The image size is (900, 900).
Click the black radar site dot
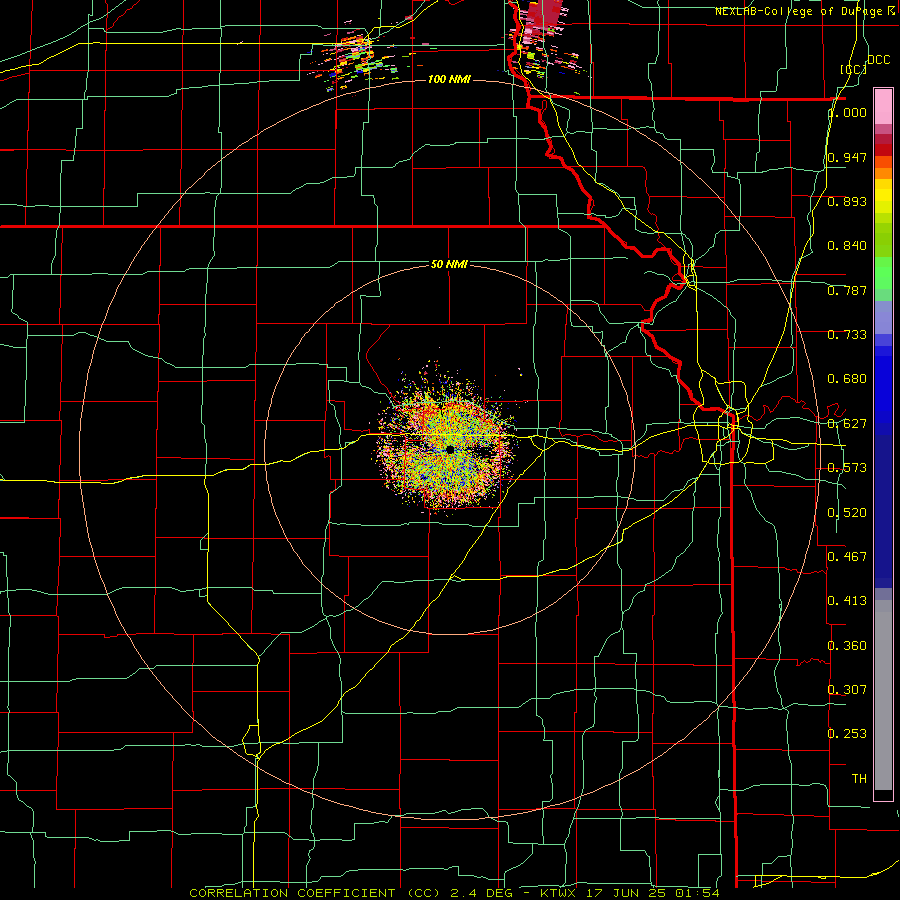[x=451, y=450]
